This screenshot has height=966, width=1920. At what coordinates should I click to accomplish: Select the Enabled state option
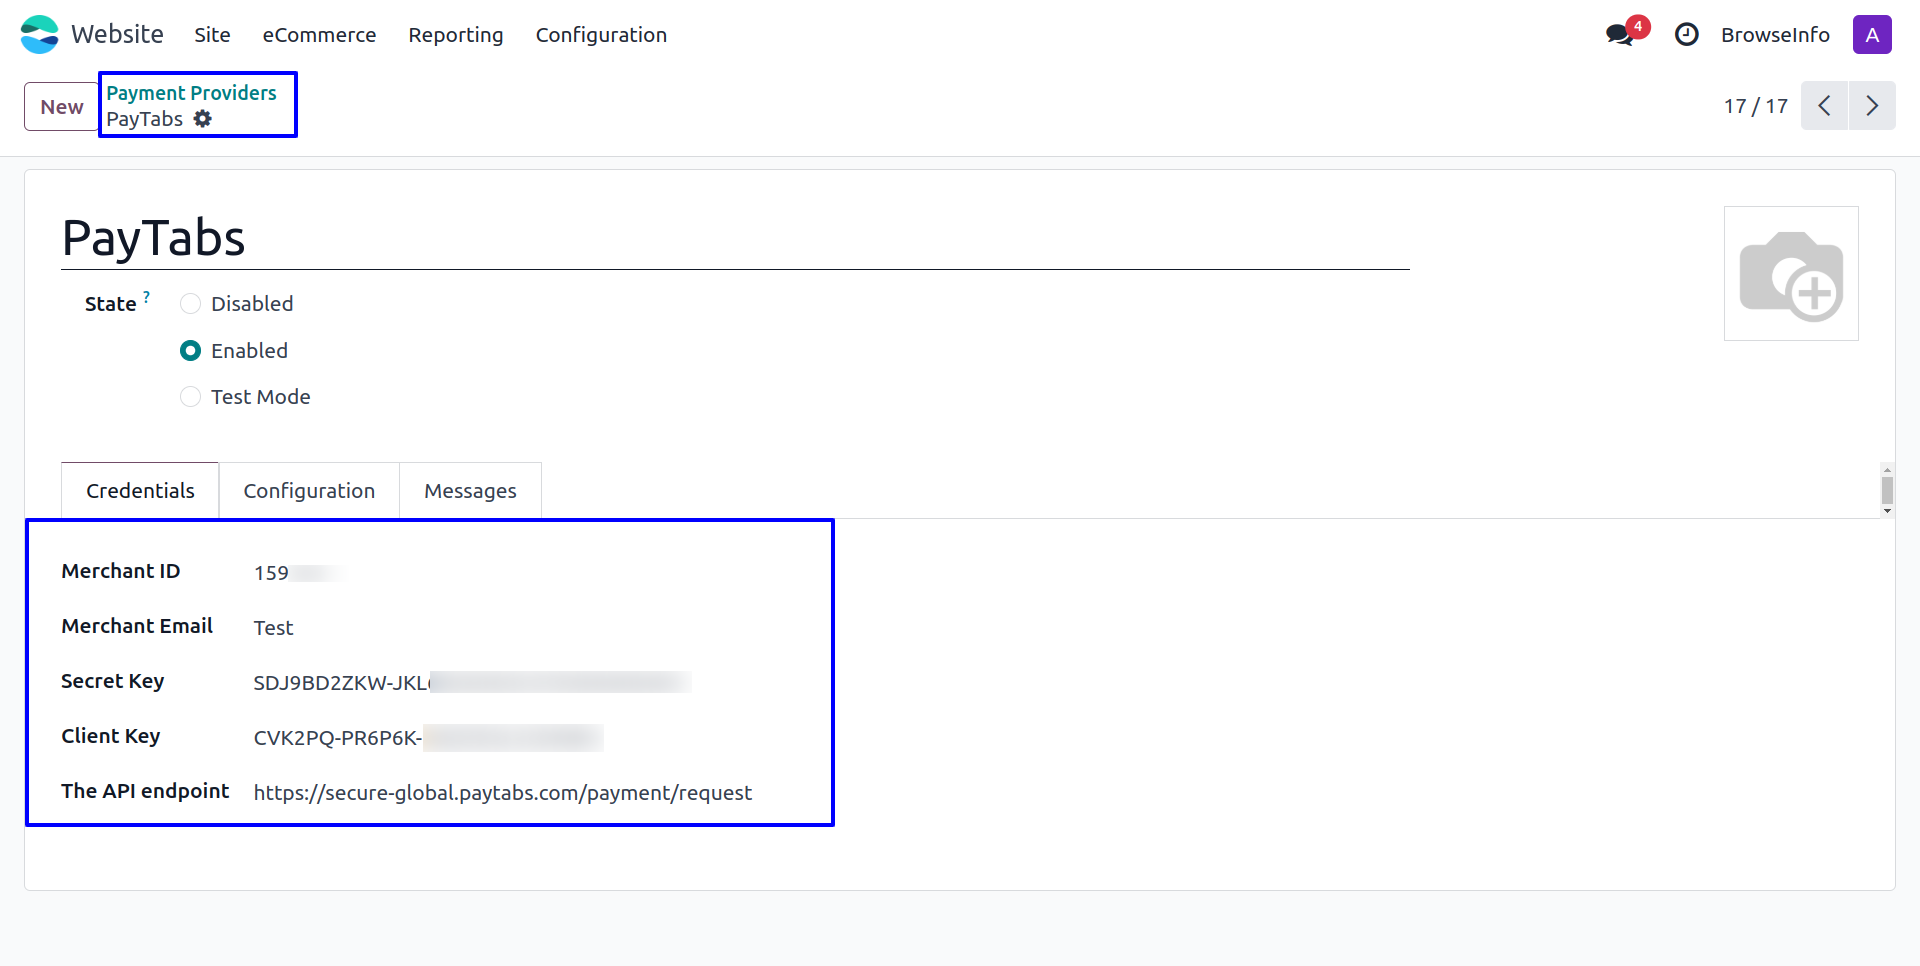(x=190, y=351)
